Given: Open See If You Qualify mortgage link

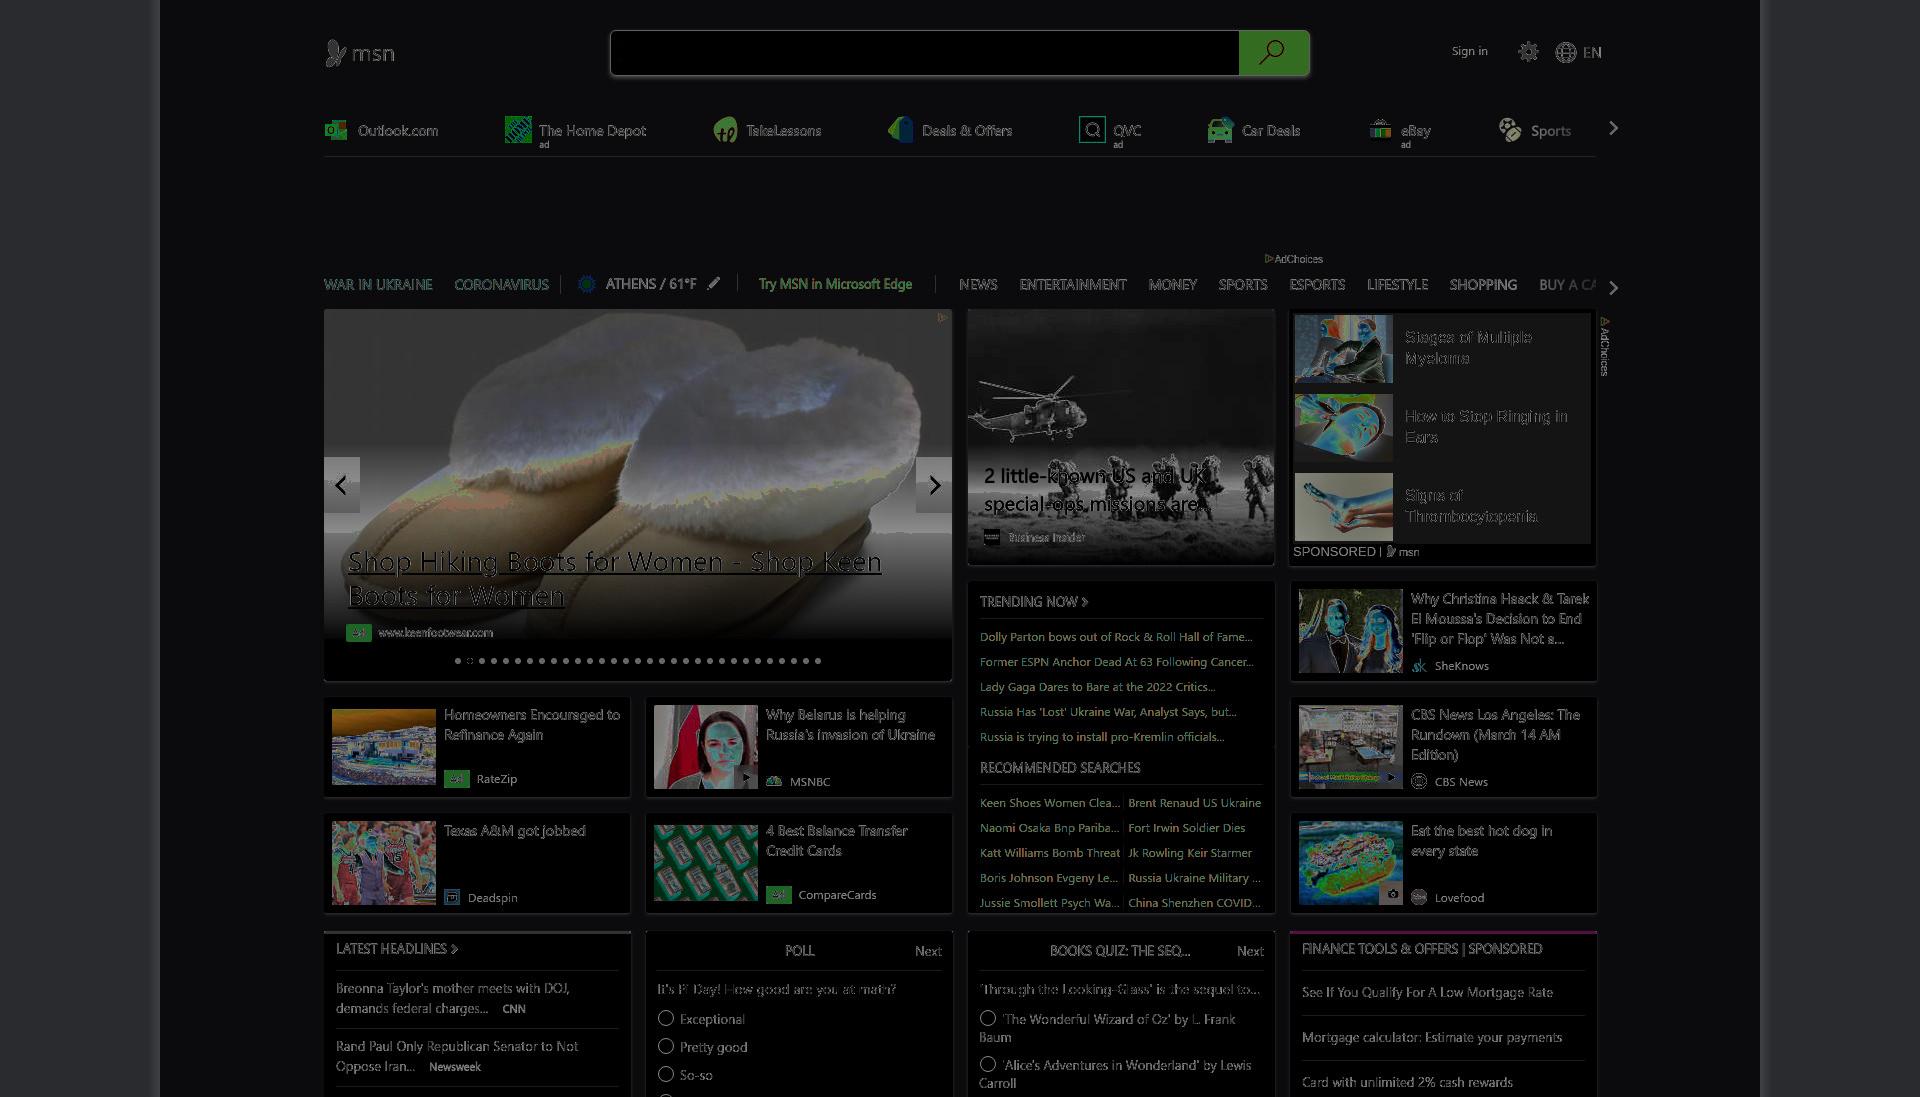Looking at the screenshot, I should tap(1427, 992).
